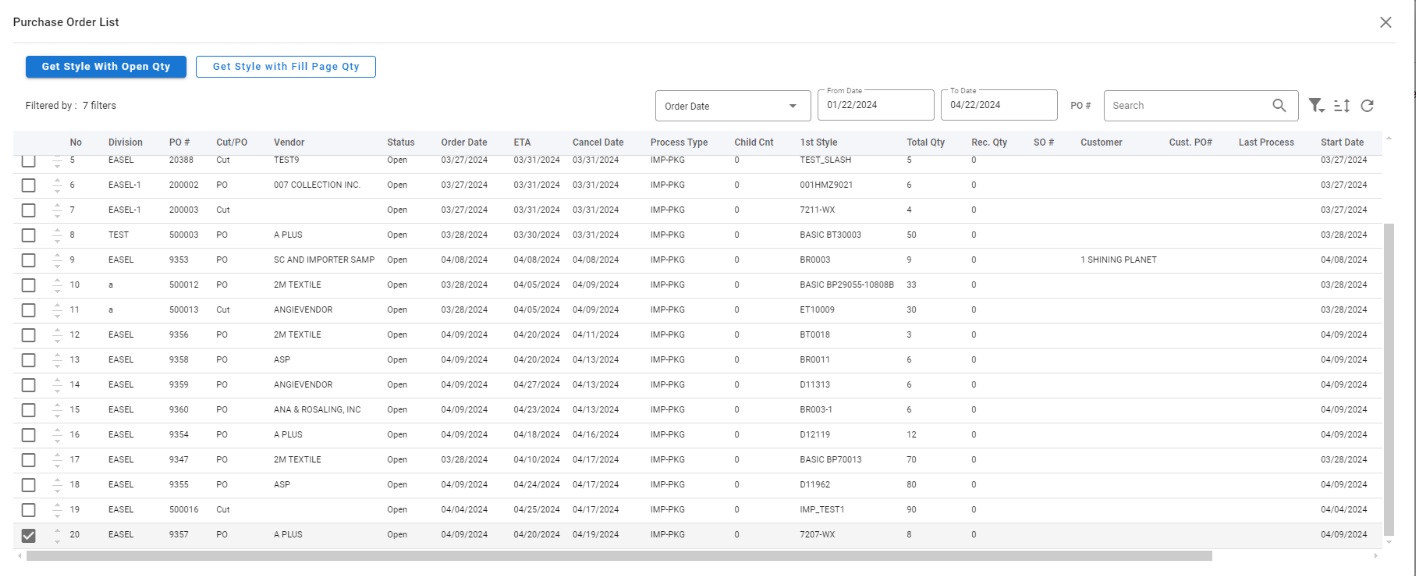Image resolution: width=1416 pixels, height=576 pixels.
Task: Check the box for PO 9360
Action: click(28, 410)
